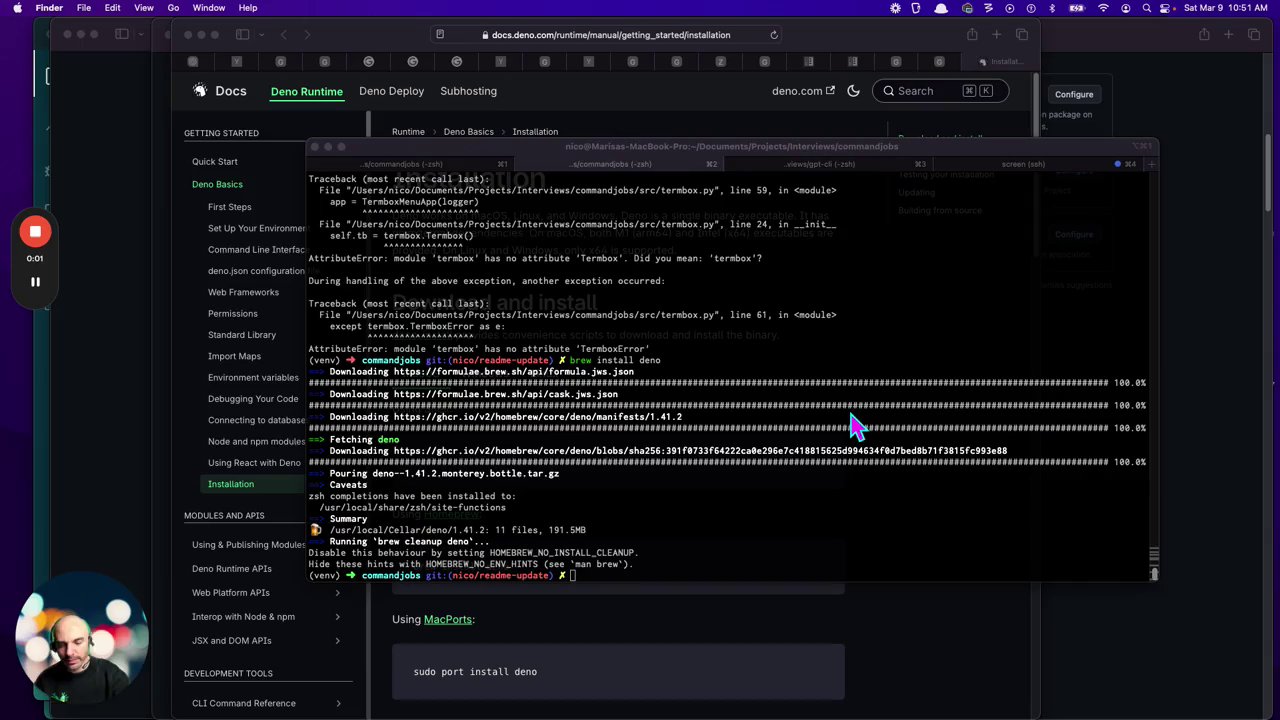Open the View menu
Screen dimensions: 1280x720
[144, 8]
